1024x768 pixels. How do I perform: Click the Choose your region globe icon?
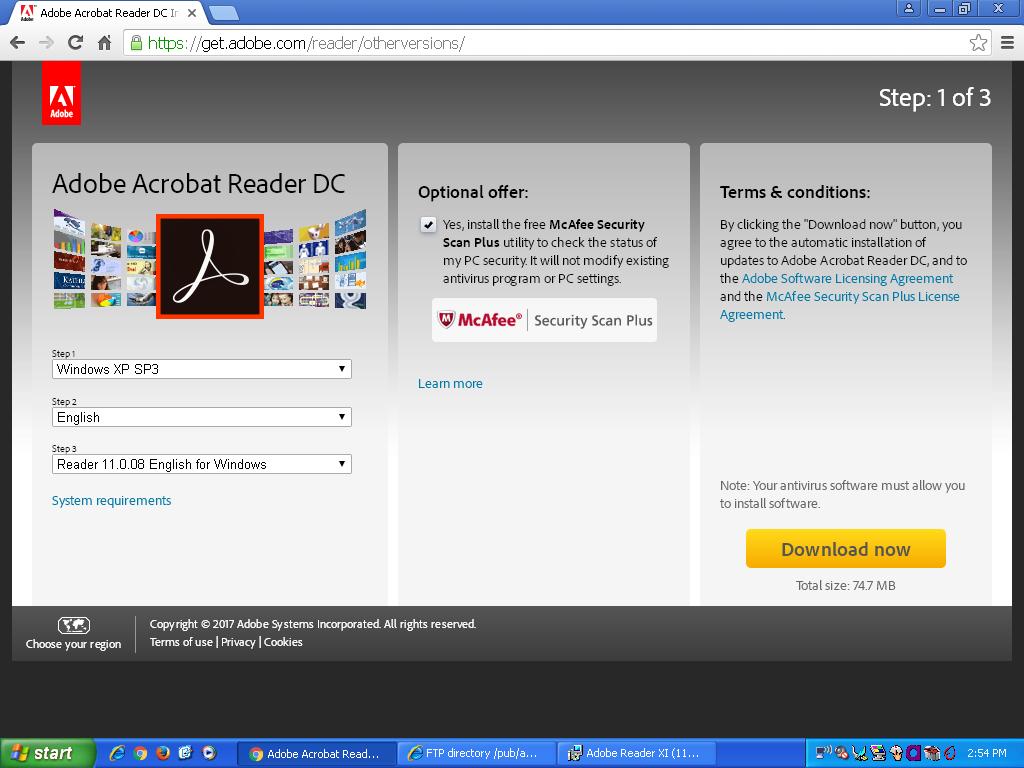[x=74, y=625]
